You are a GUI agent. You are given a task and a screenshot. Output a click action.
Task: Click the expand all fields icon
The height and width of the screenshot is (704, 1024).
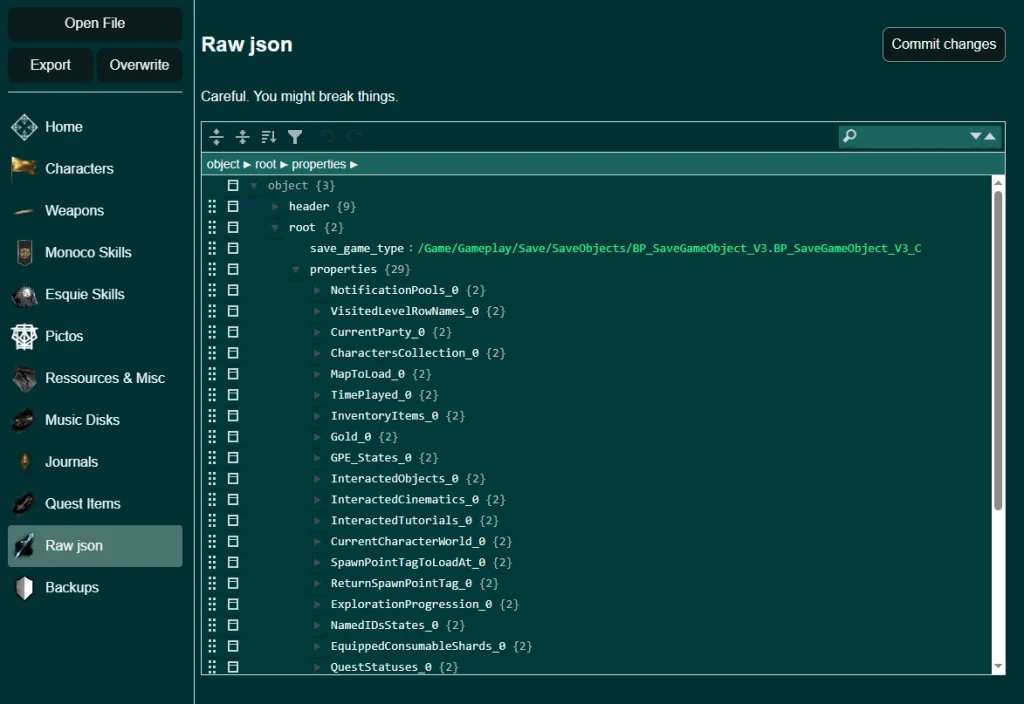point(215,137)
